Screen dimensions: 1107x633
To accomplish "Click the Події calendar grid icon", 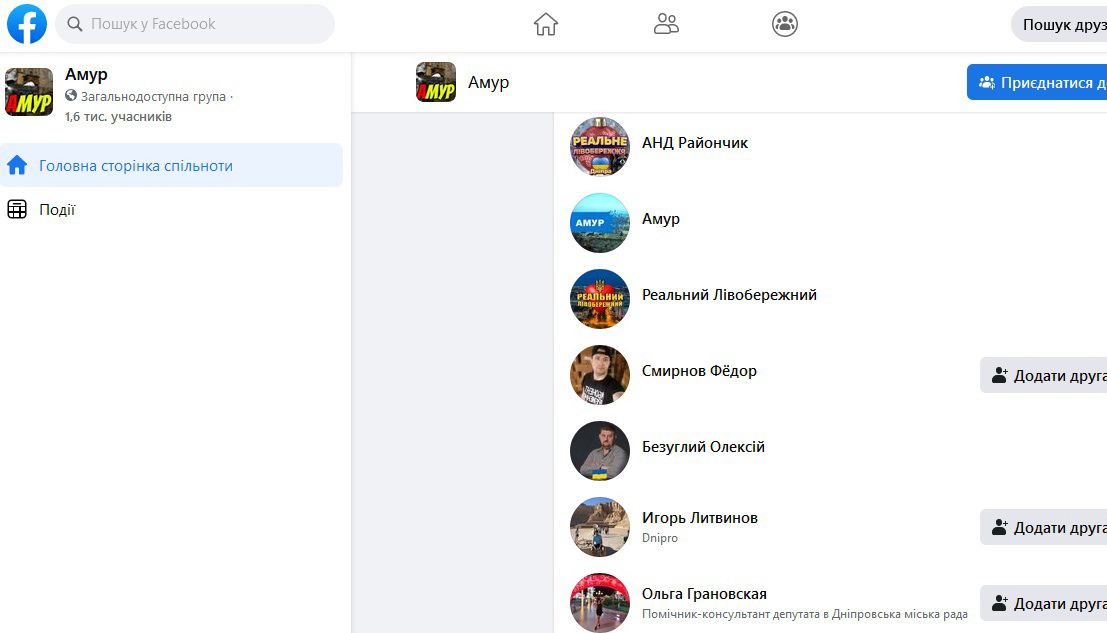I will point(17,210).
